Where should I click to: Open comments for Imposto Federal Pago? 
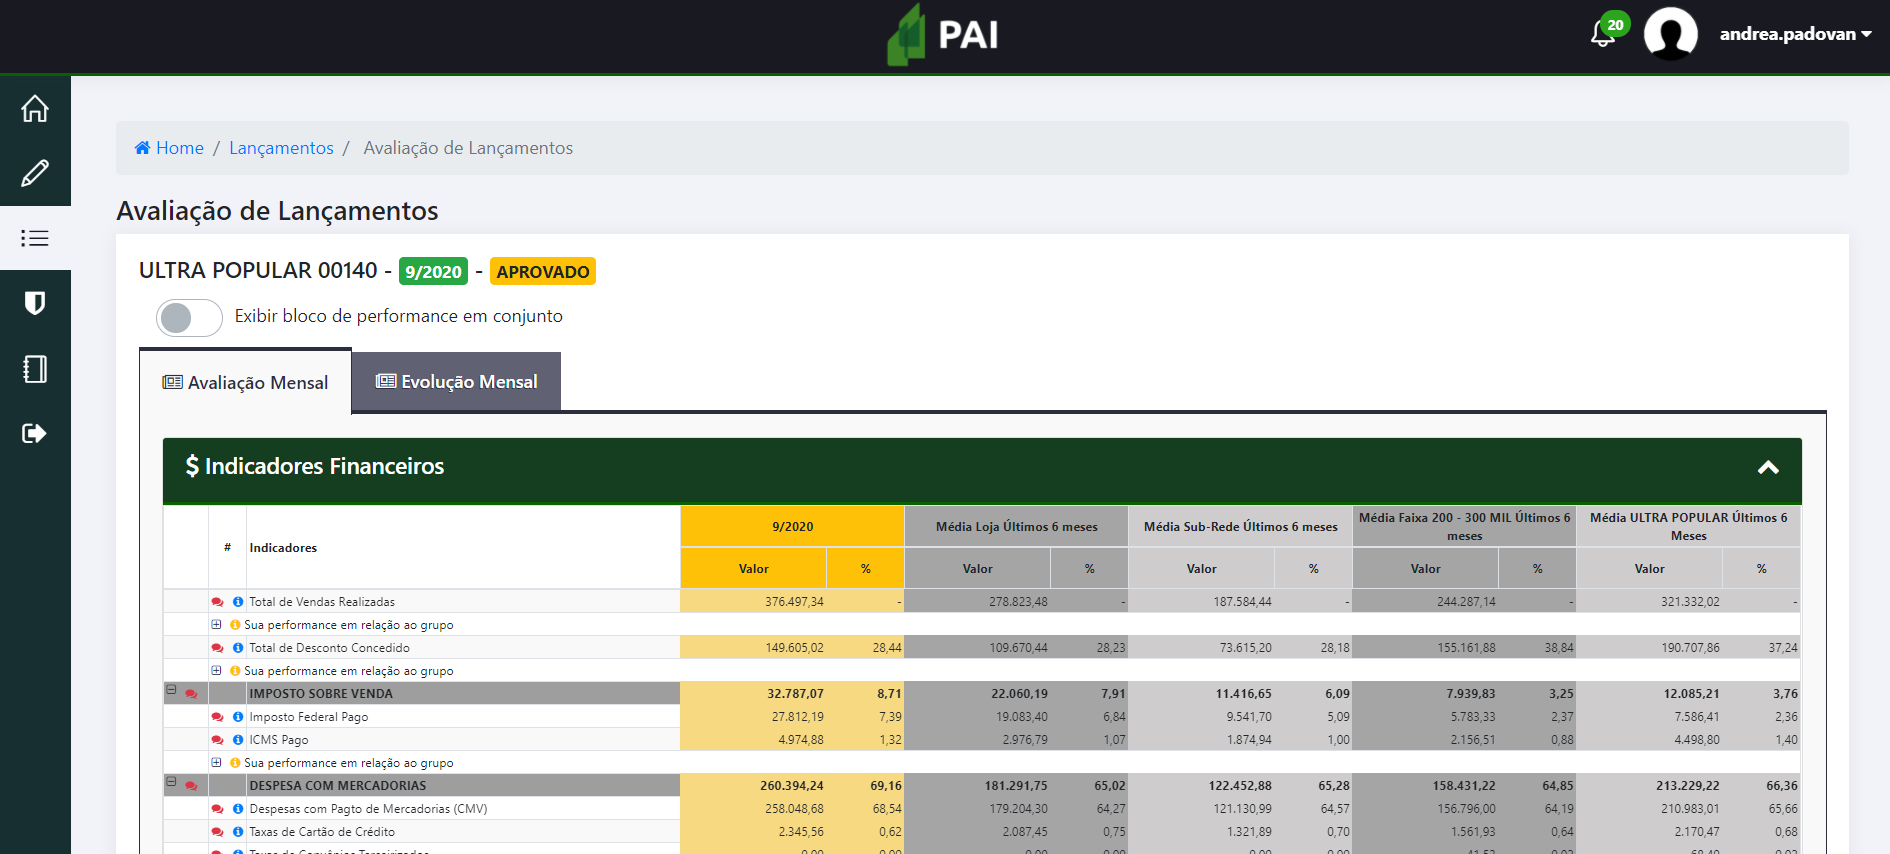217,717
